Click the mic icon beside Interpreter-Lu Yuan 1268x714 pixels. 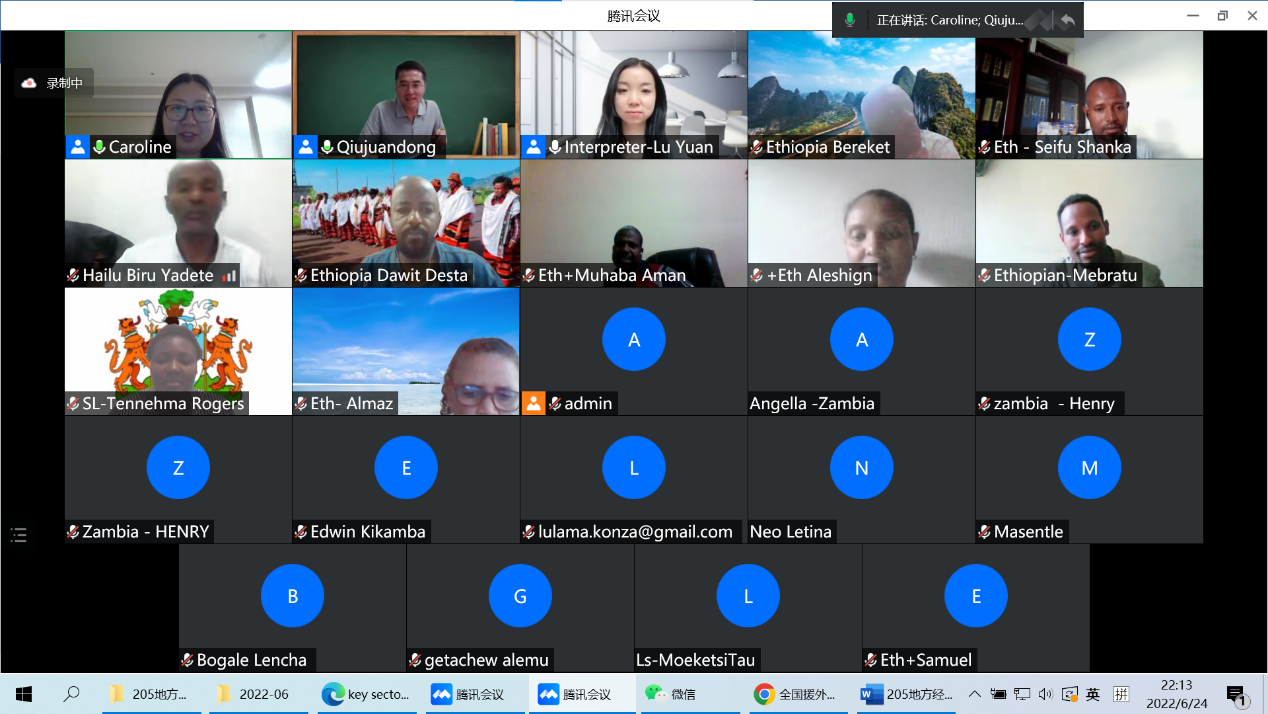tap(555, 147)
